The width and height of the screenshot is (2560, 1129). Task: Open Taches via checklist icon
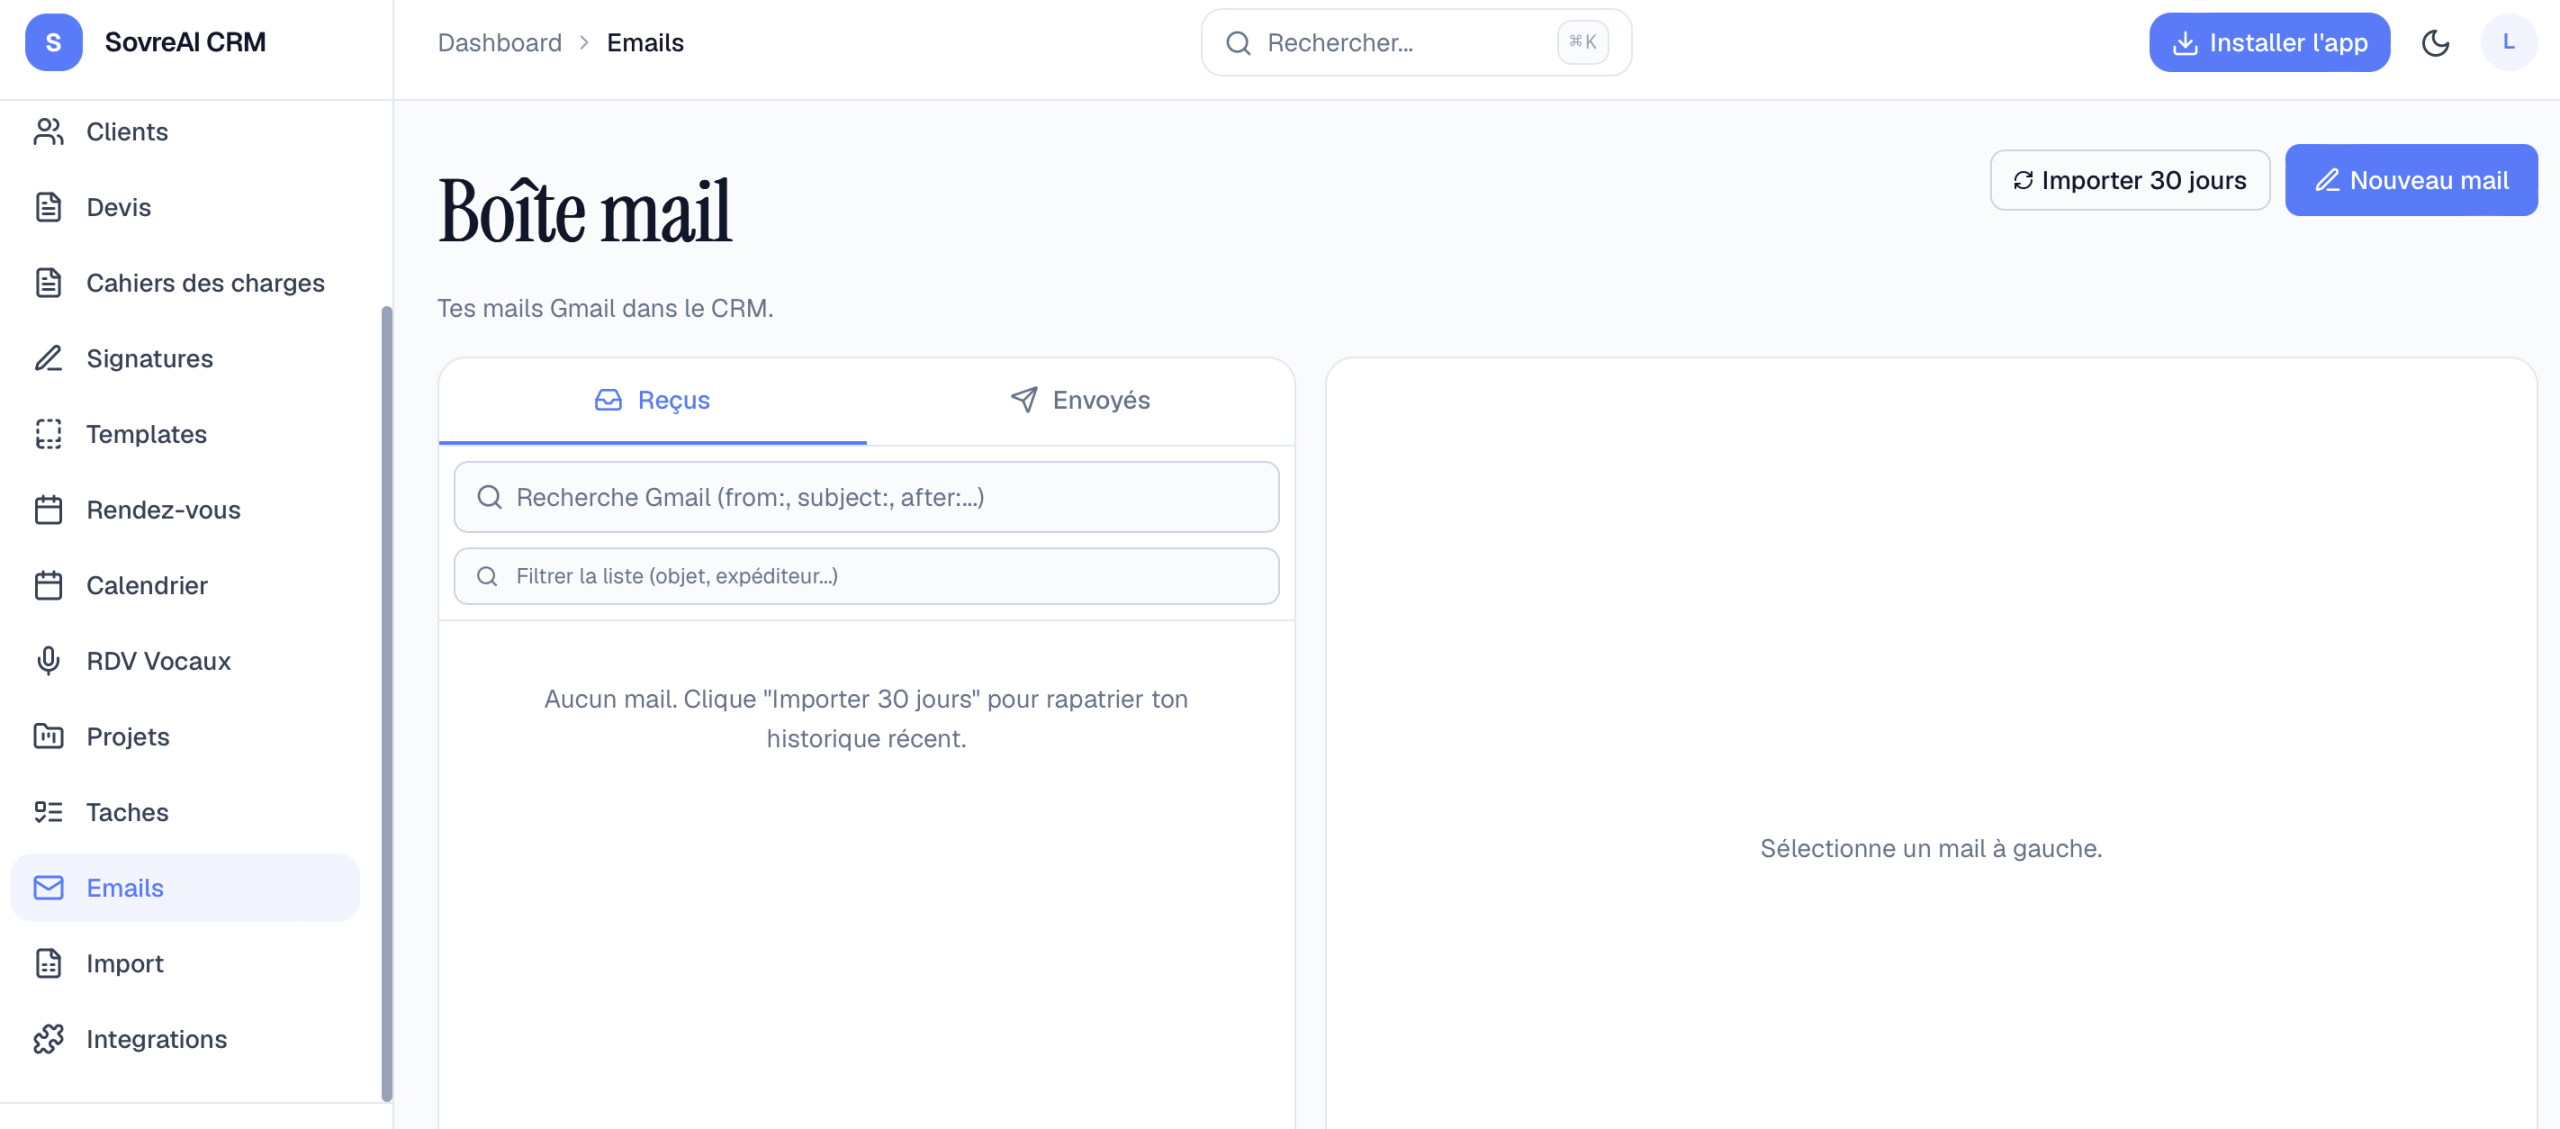[48, 812]
